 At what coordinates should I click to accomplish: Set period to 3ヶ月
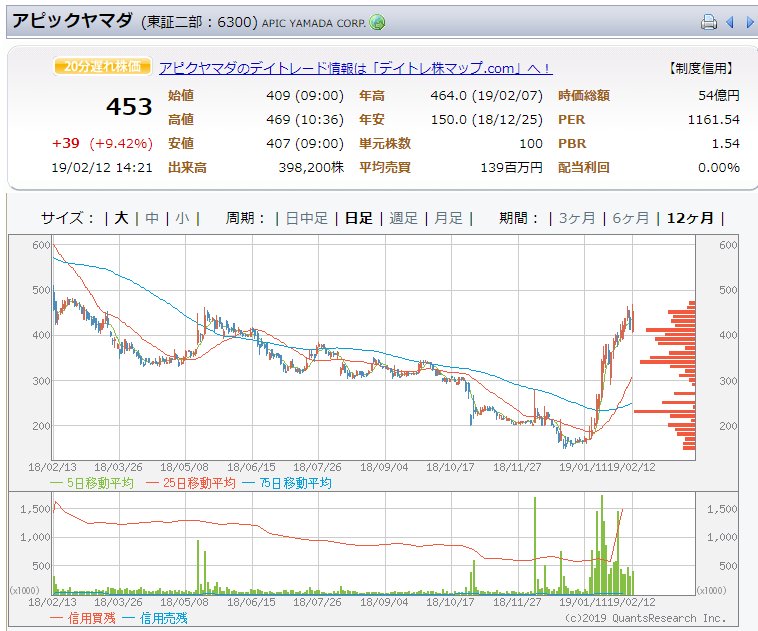point(577,218)
